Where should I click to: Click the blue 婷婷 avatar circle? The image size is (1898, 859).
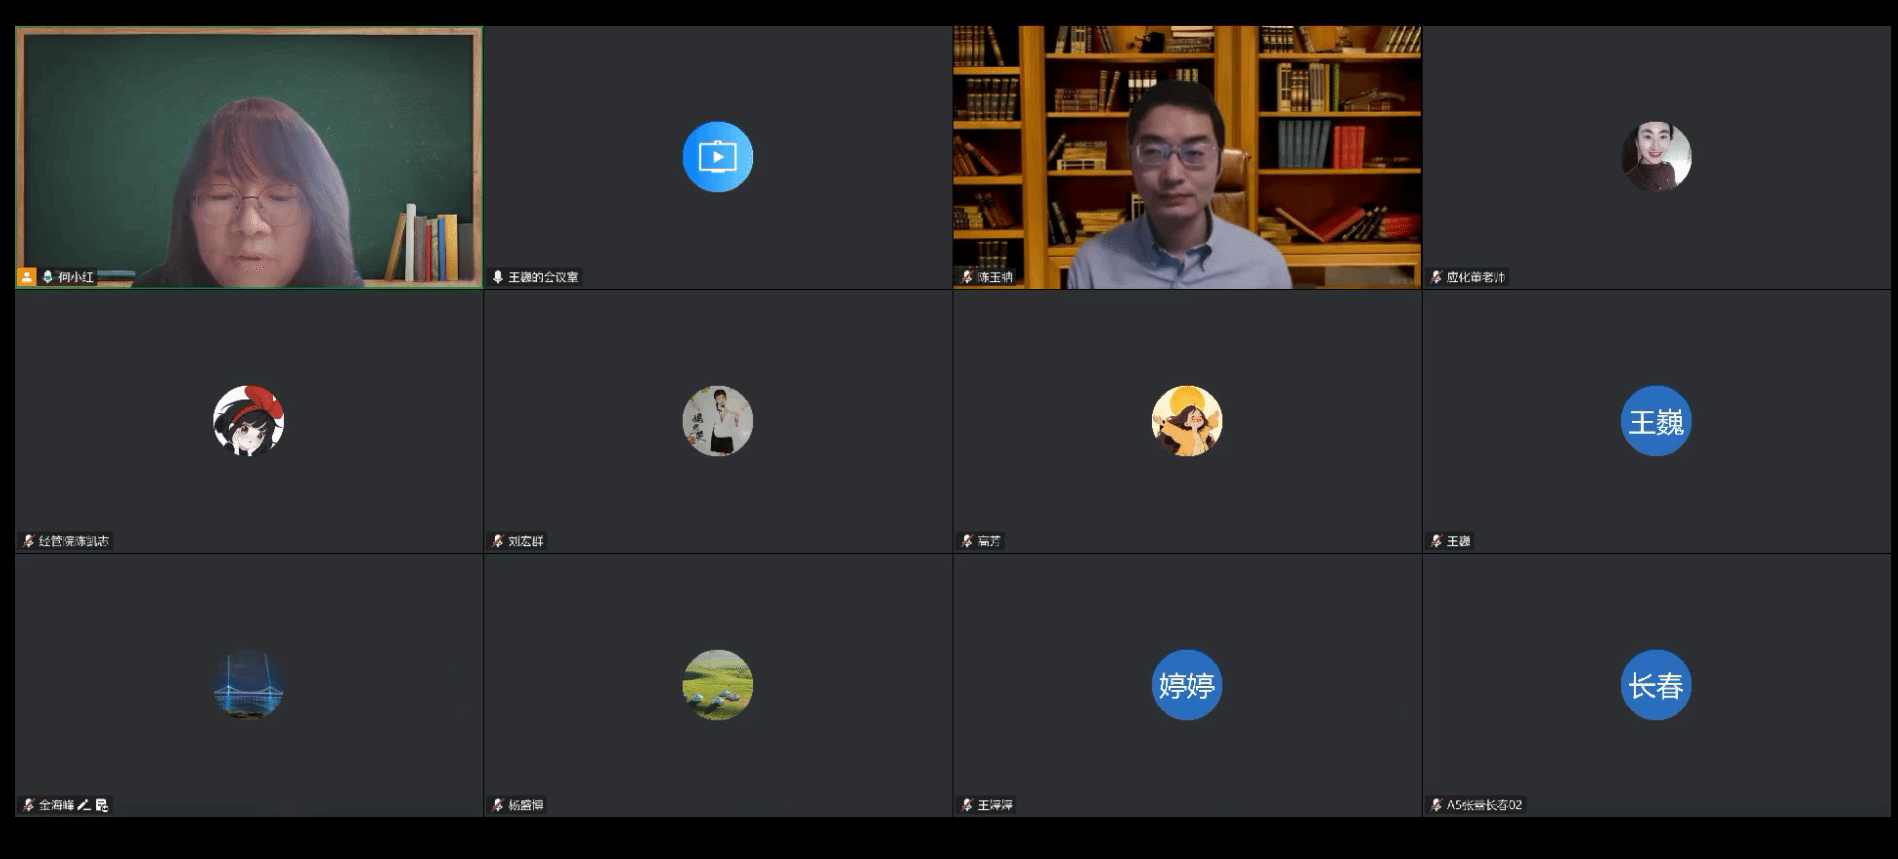1186,685
